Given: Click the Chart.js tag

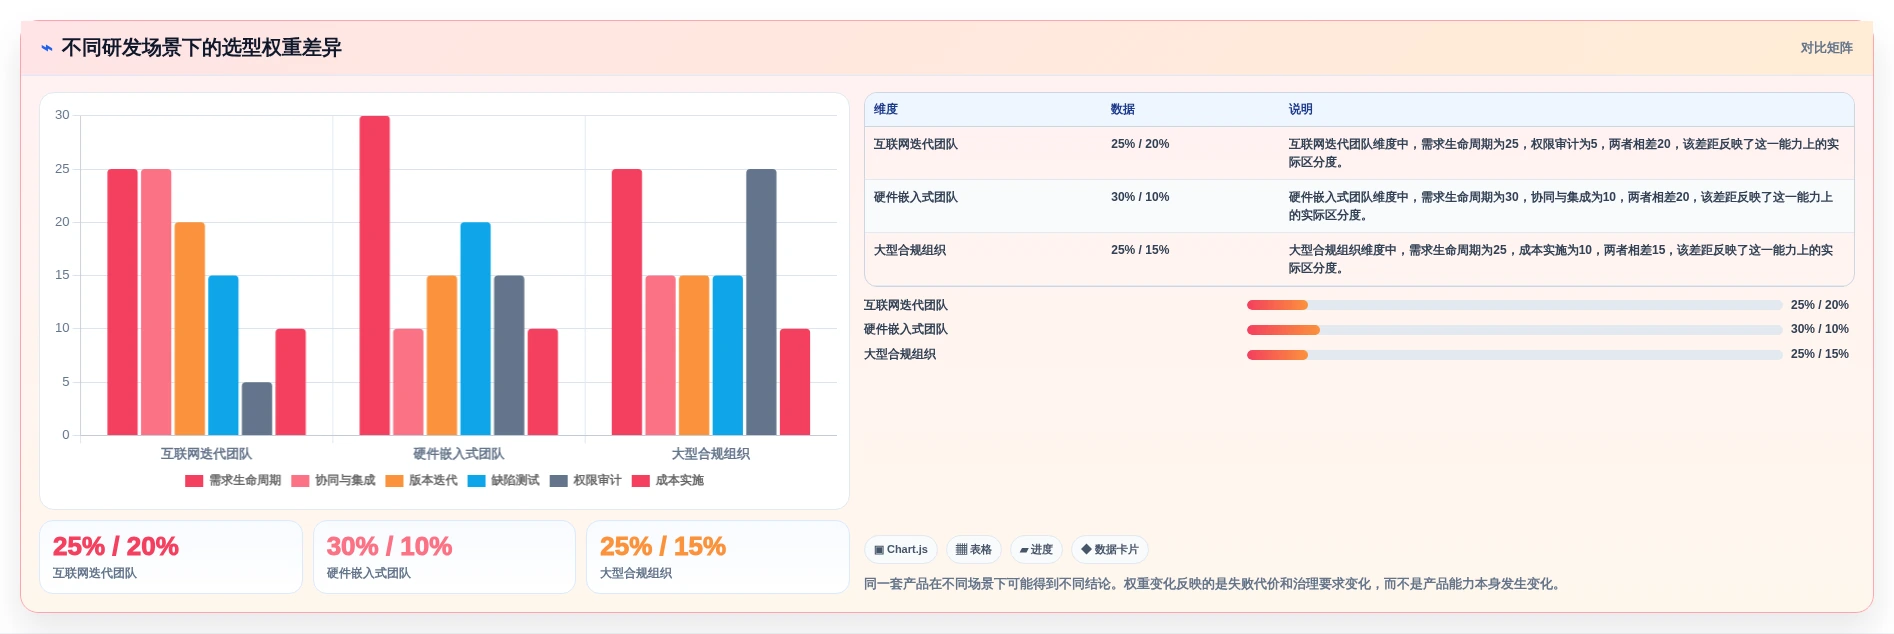Looking at the screenshot, I should 901,550.
